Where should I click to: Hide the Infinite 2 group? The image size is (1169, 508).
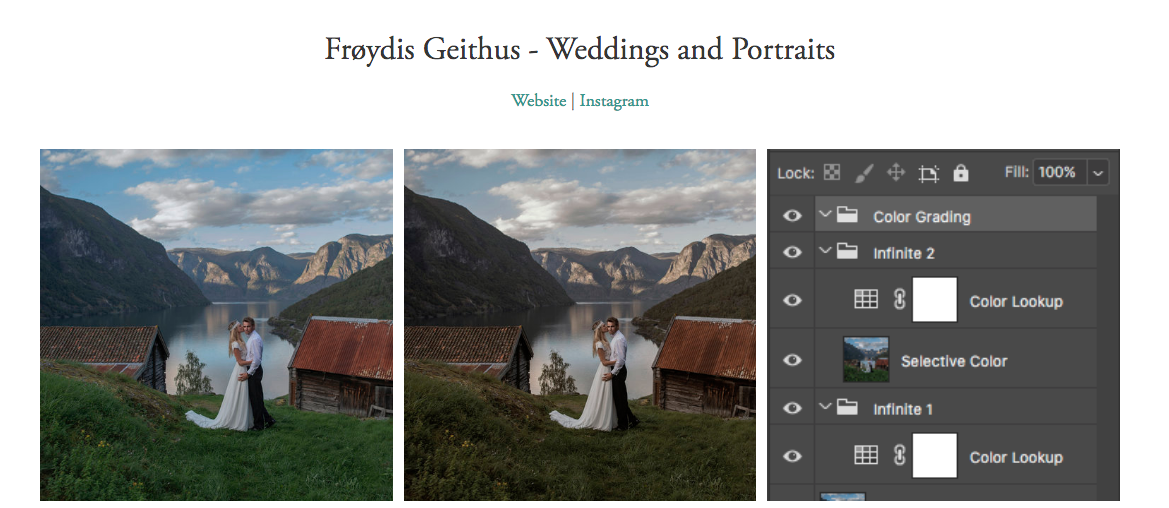tap(792, 253)
